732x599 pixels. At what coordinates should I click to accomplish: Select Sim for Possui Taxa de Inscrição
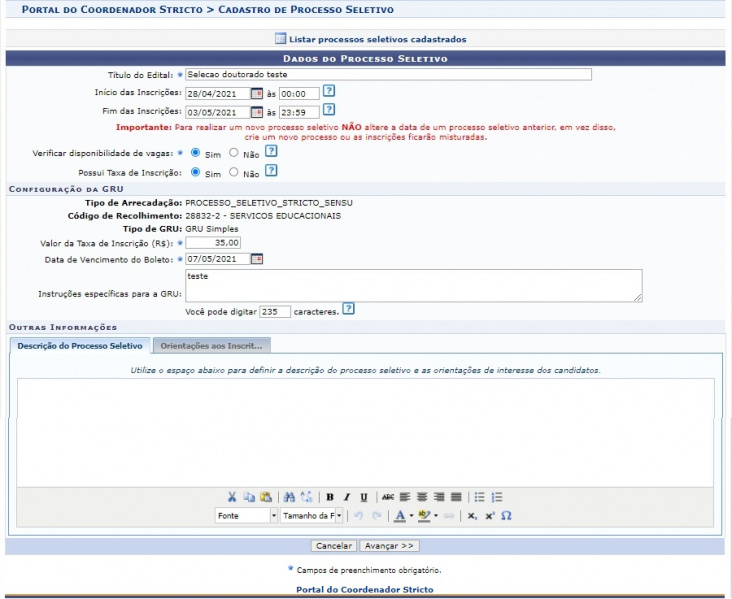coord(195,172)
